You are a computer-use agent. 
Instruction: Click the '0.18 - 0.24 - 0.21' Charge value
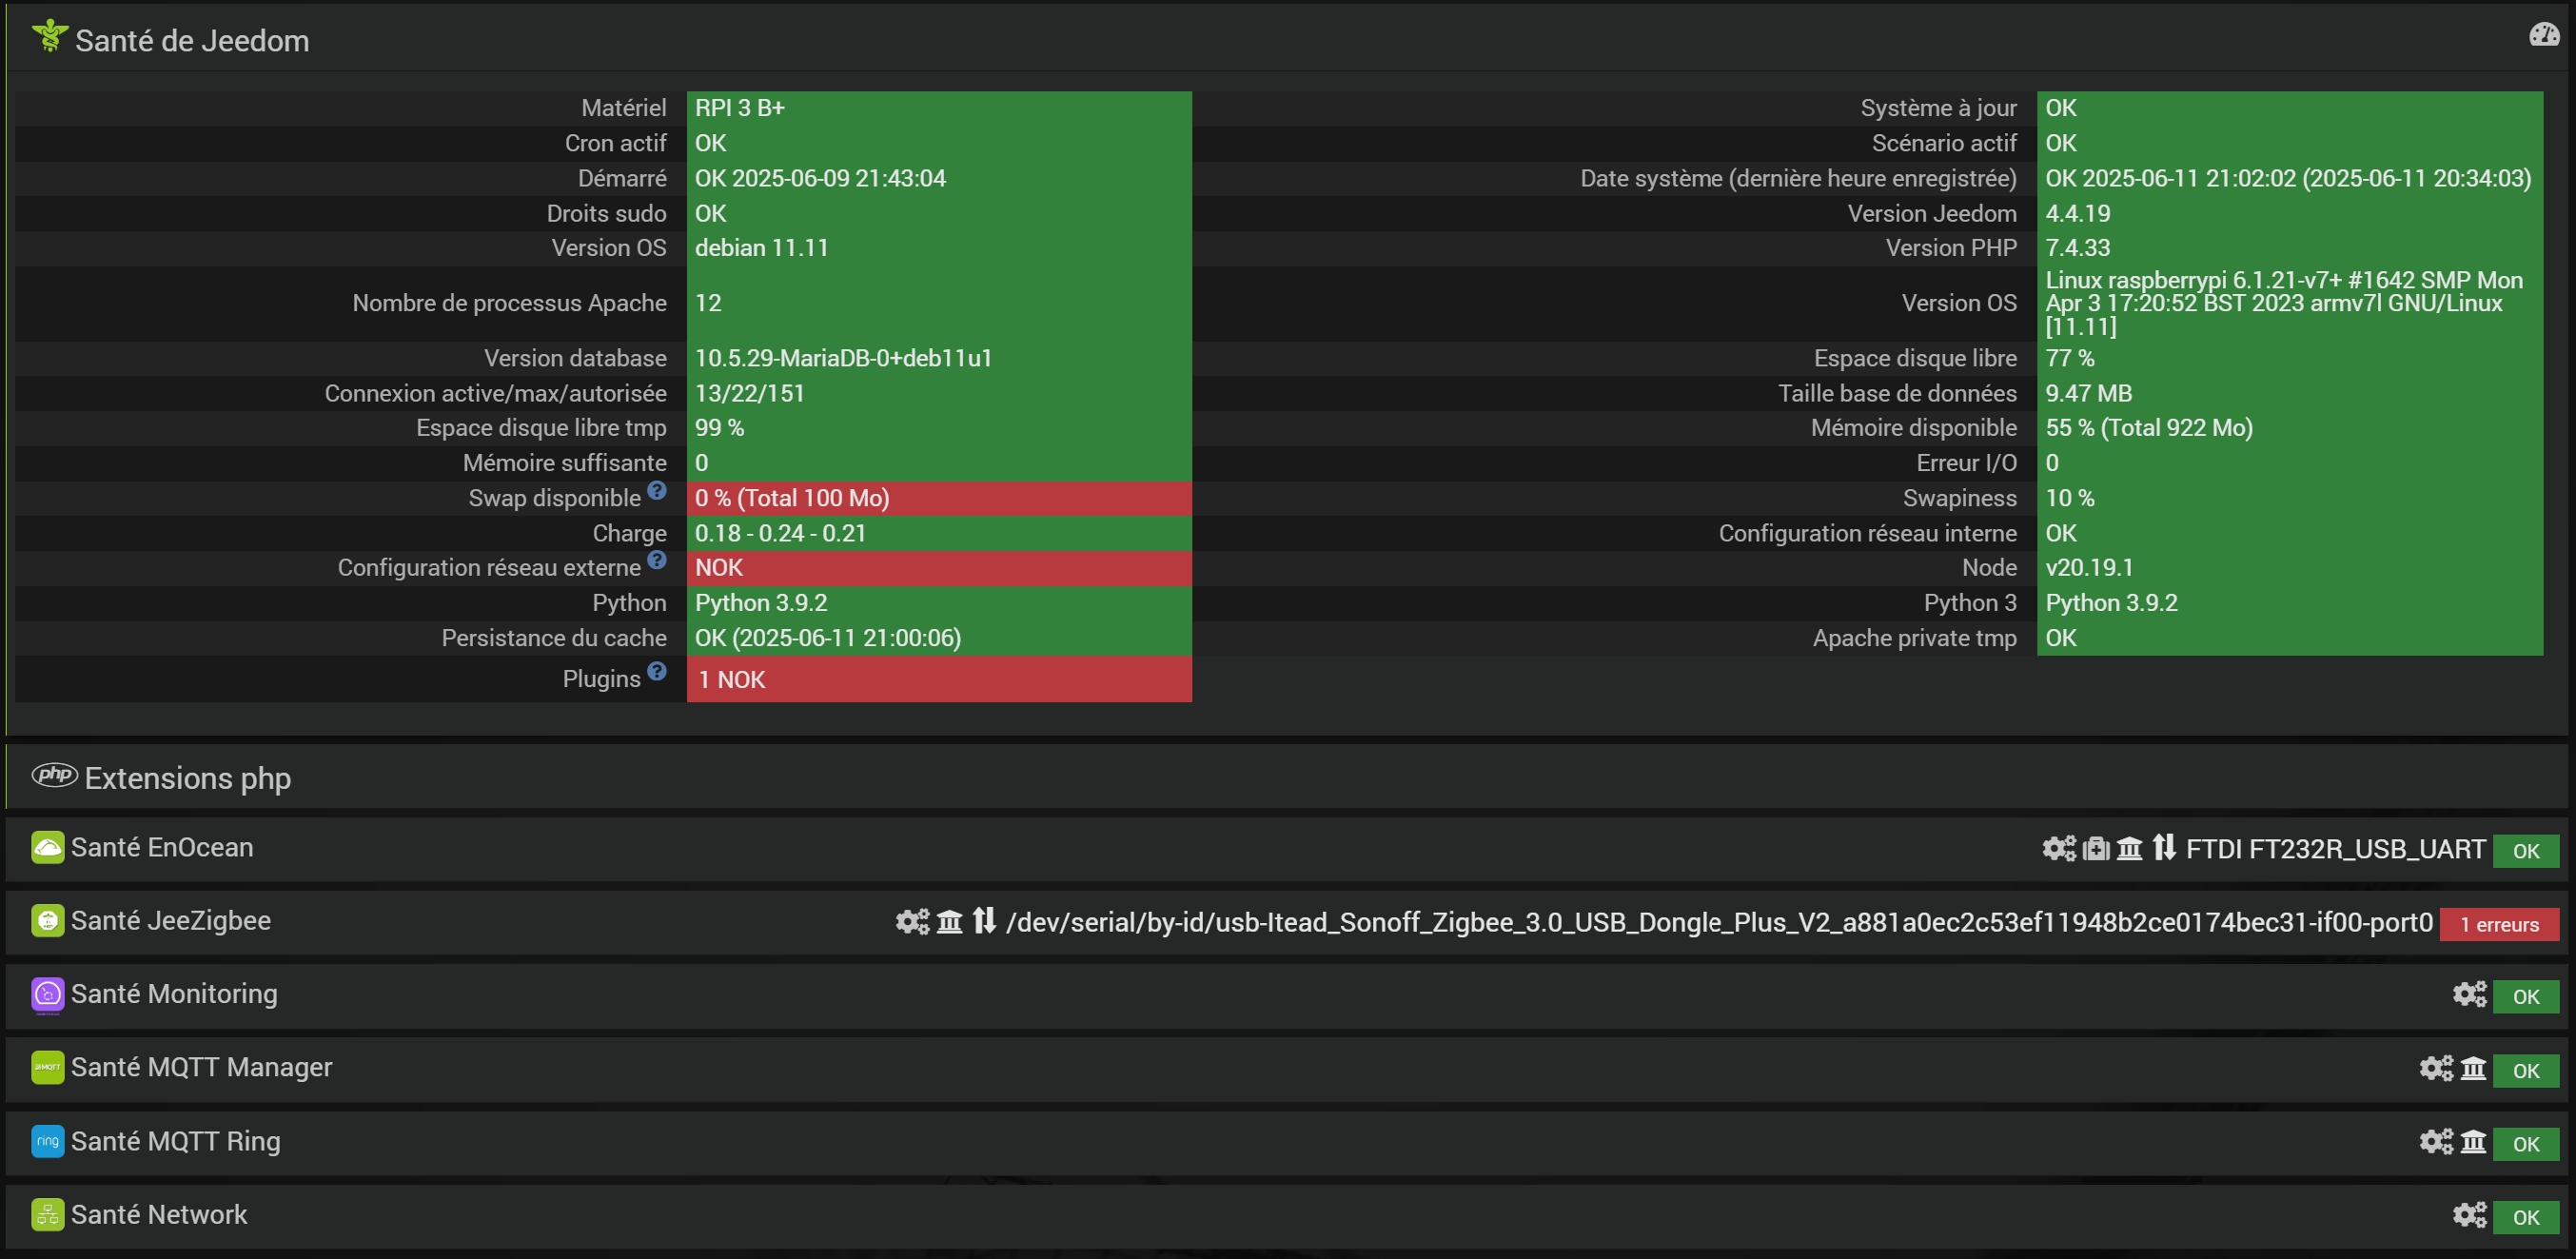781,533
